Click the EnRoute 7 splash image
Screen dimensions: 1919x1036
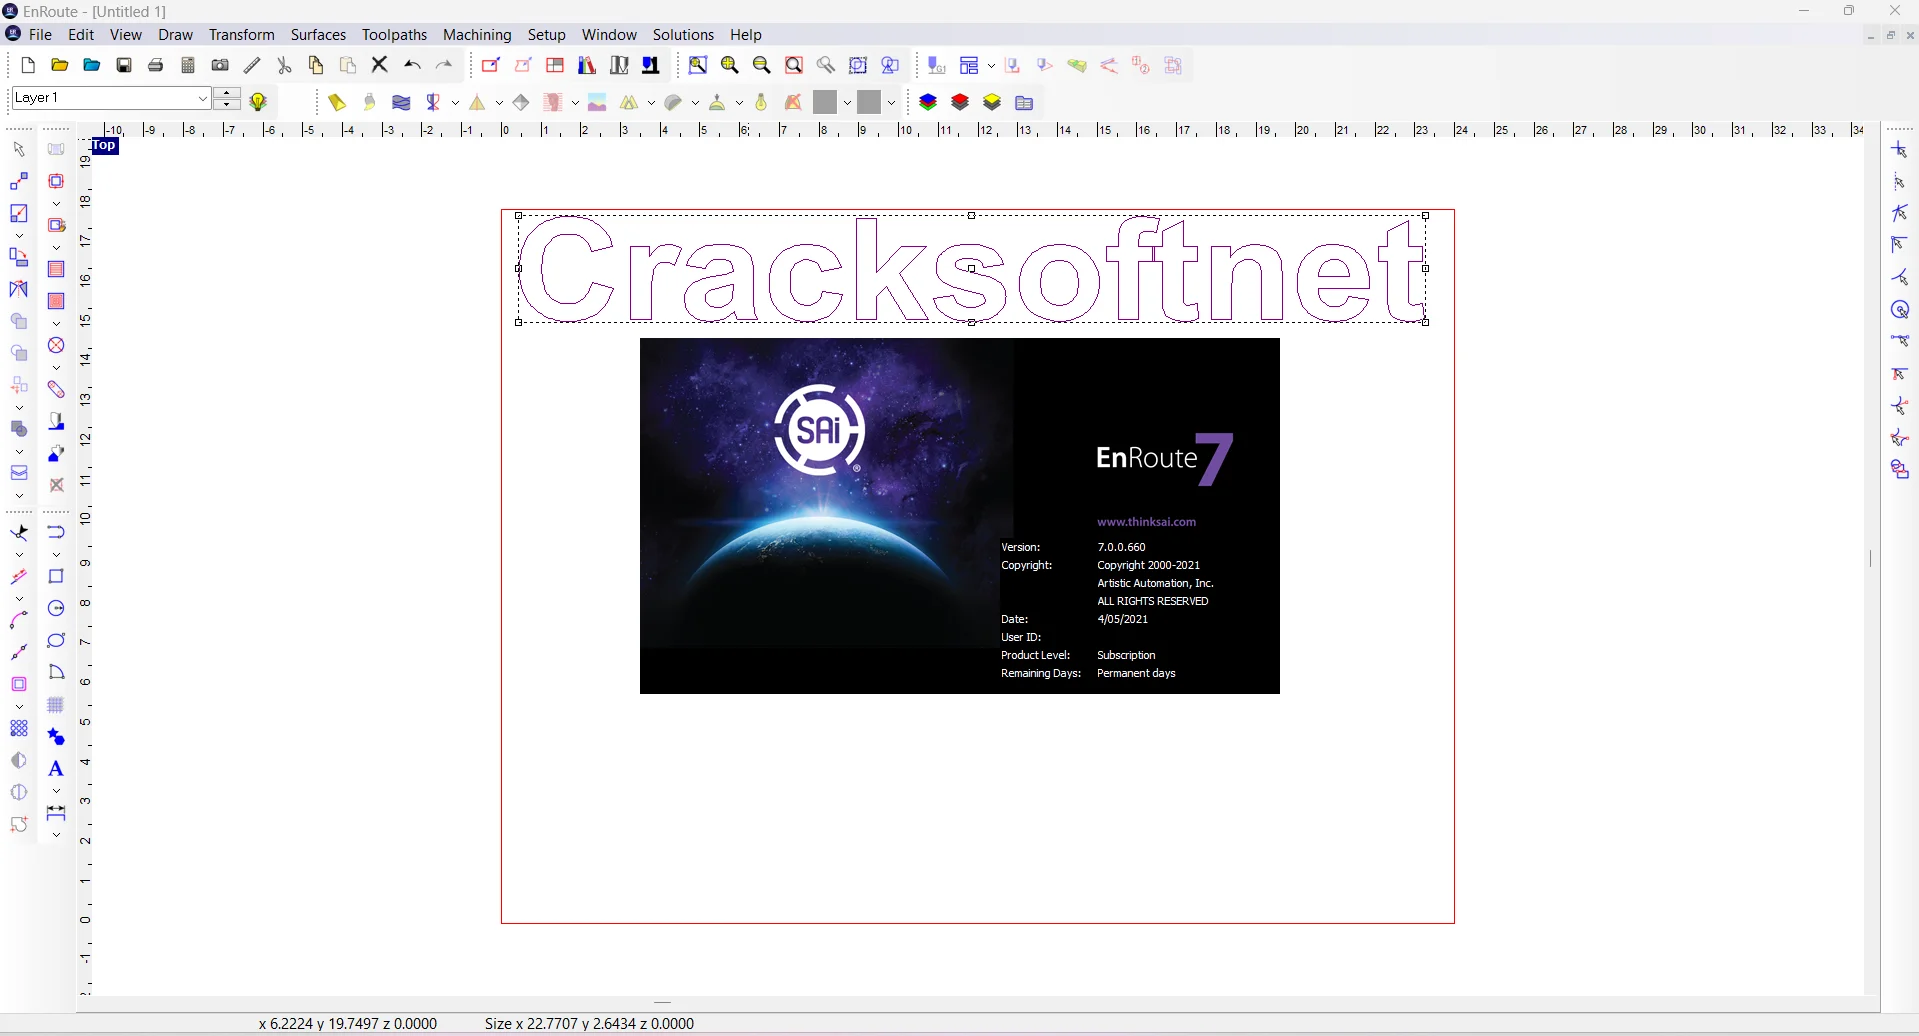(960, 516)
